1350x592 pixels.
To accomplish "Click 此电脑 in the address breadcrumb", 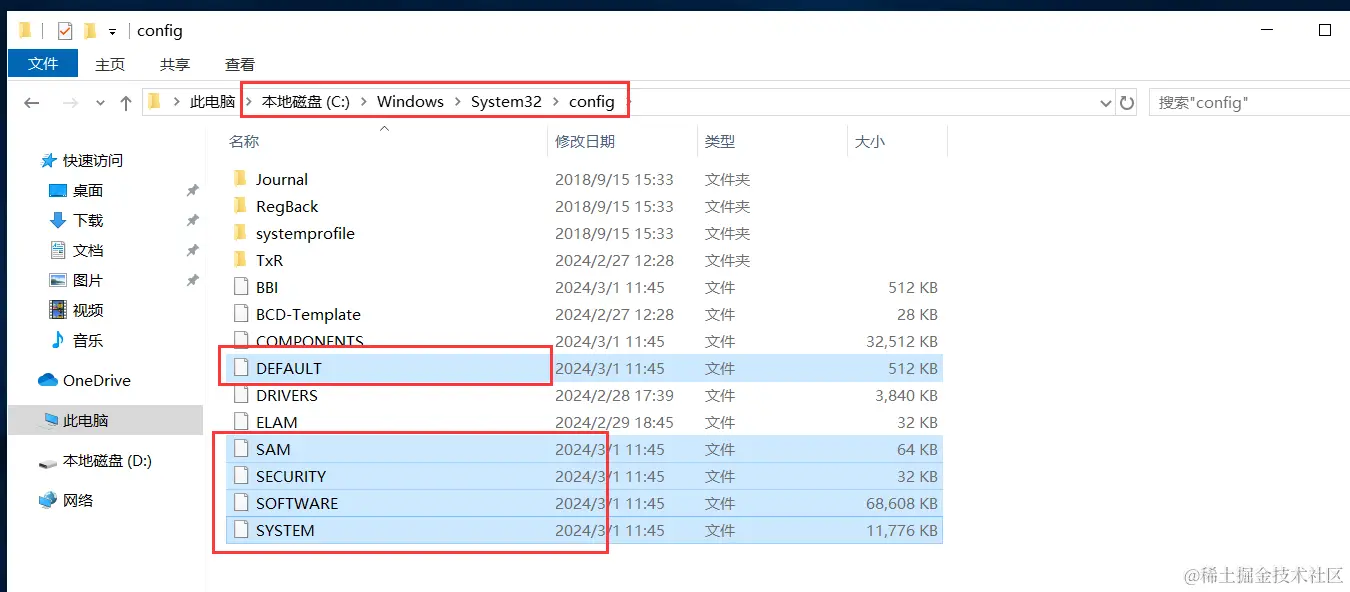I will point(212,102).
